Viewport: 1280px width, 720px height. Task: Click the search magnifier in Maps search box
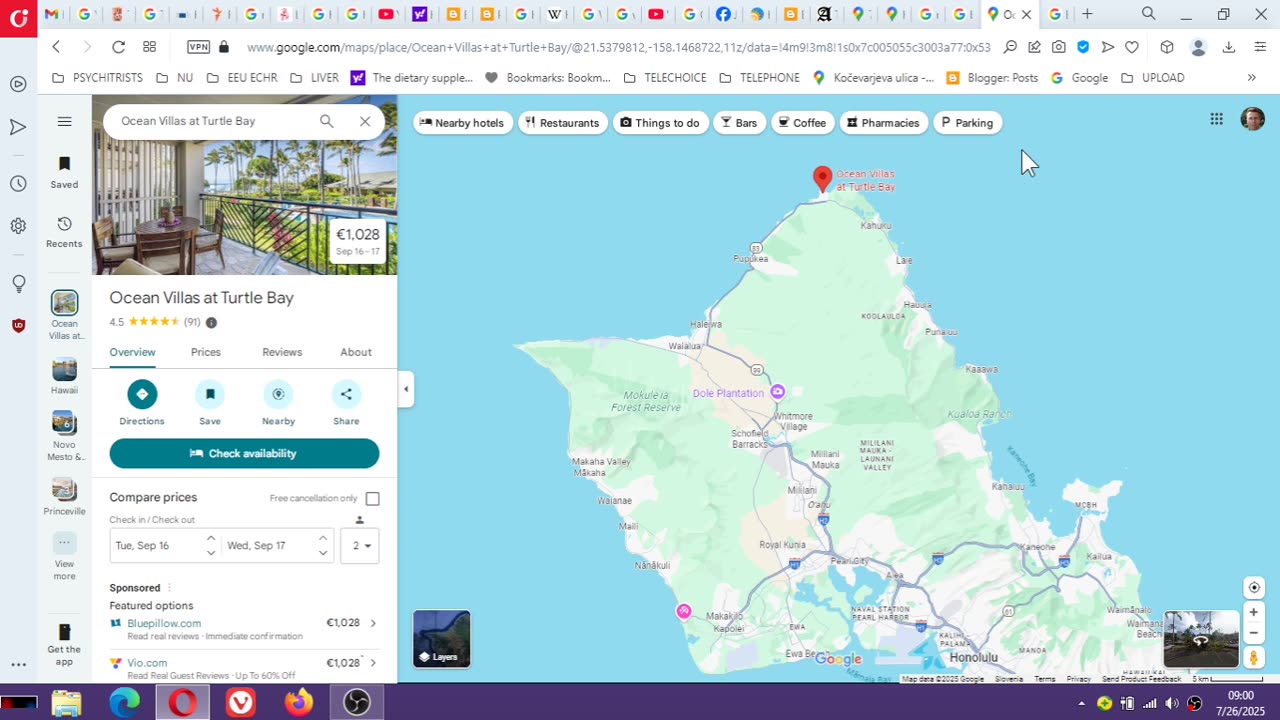click(327, 121)
